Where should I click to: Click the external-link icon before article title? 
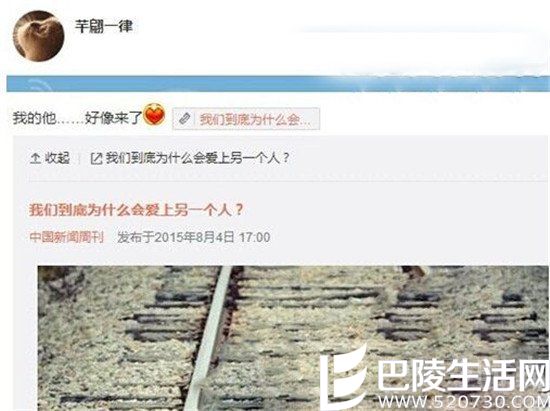coord(96,159)
